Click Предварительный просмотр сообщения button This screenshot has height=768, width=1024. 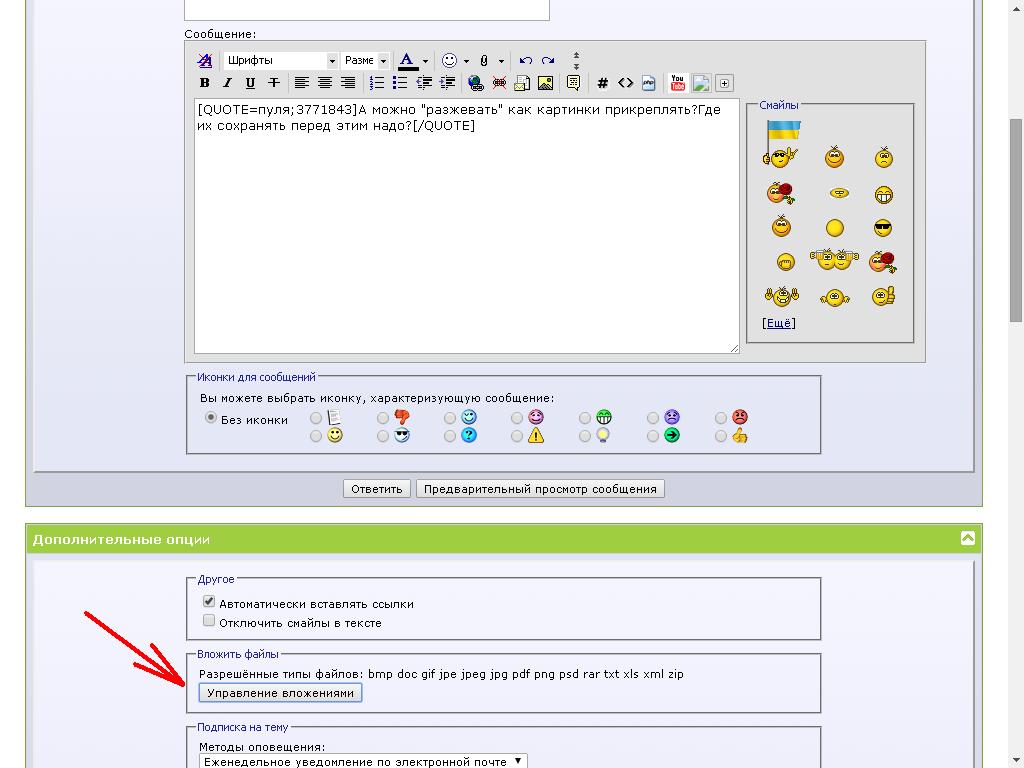pyautogui.click(x=540, y=489)
